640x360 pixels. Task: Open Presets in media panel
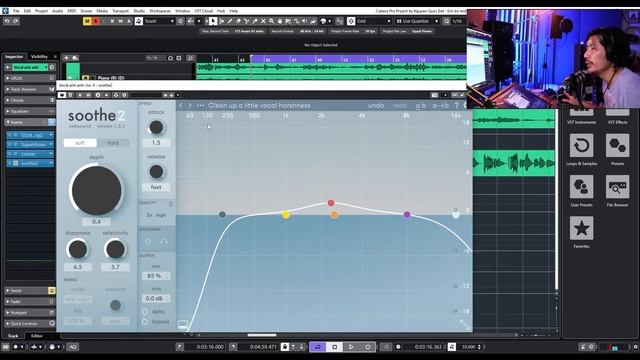[x=617, y=145]
